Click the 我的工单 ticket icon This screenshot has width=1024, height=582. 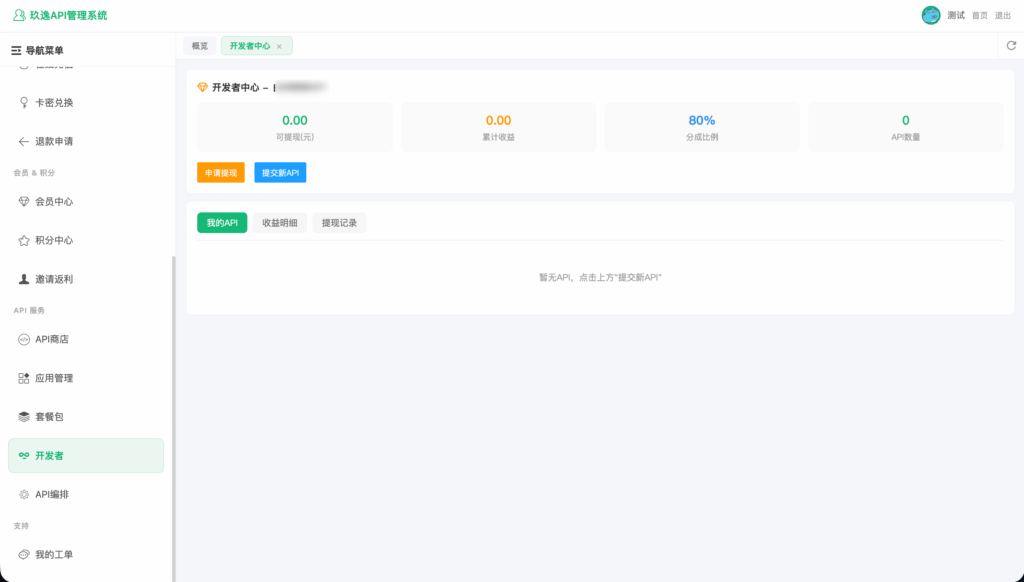pos(24,555)
